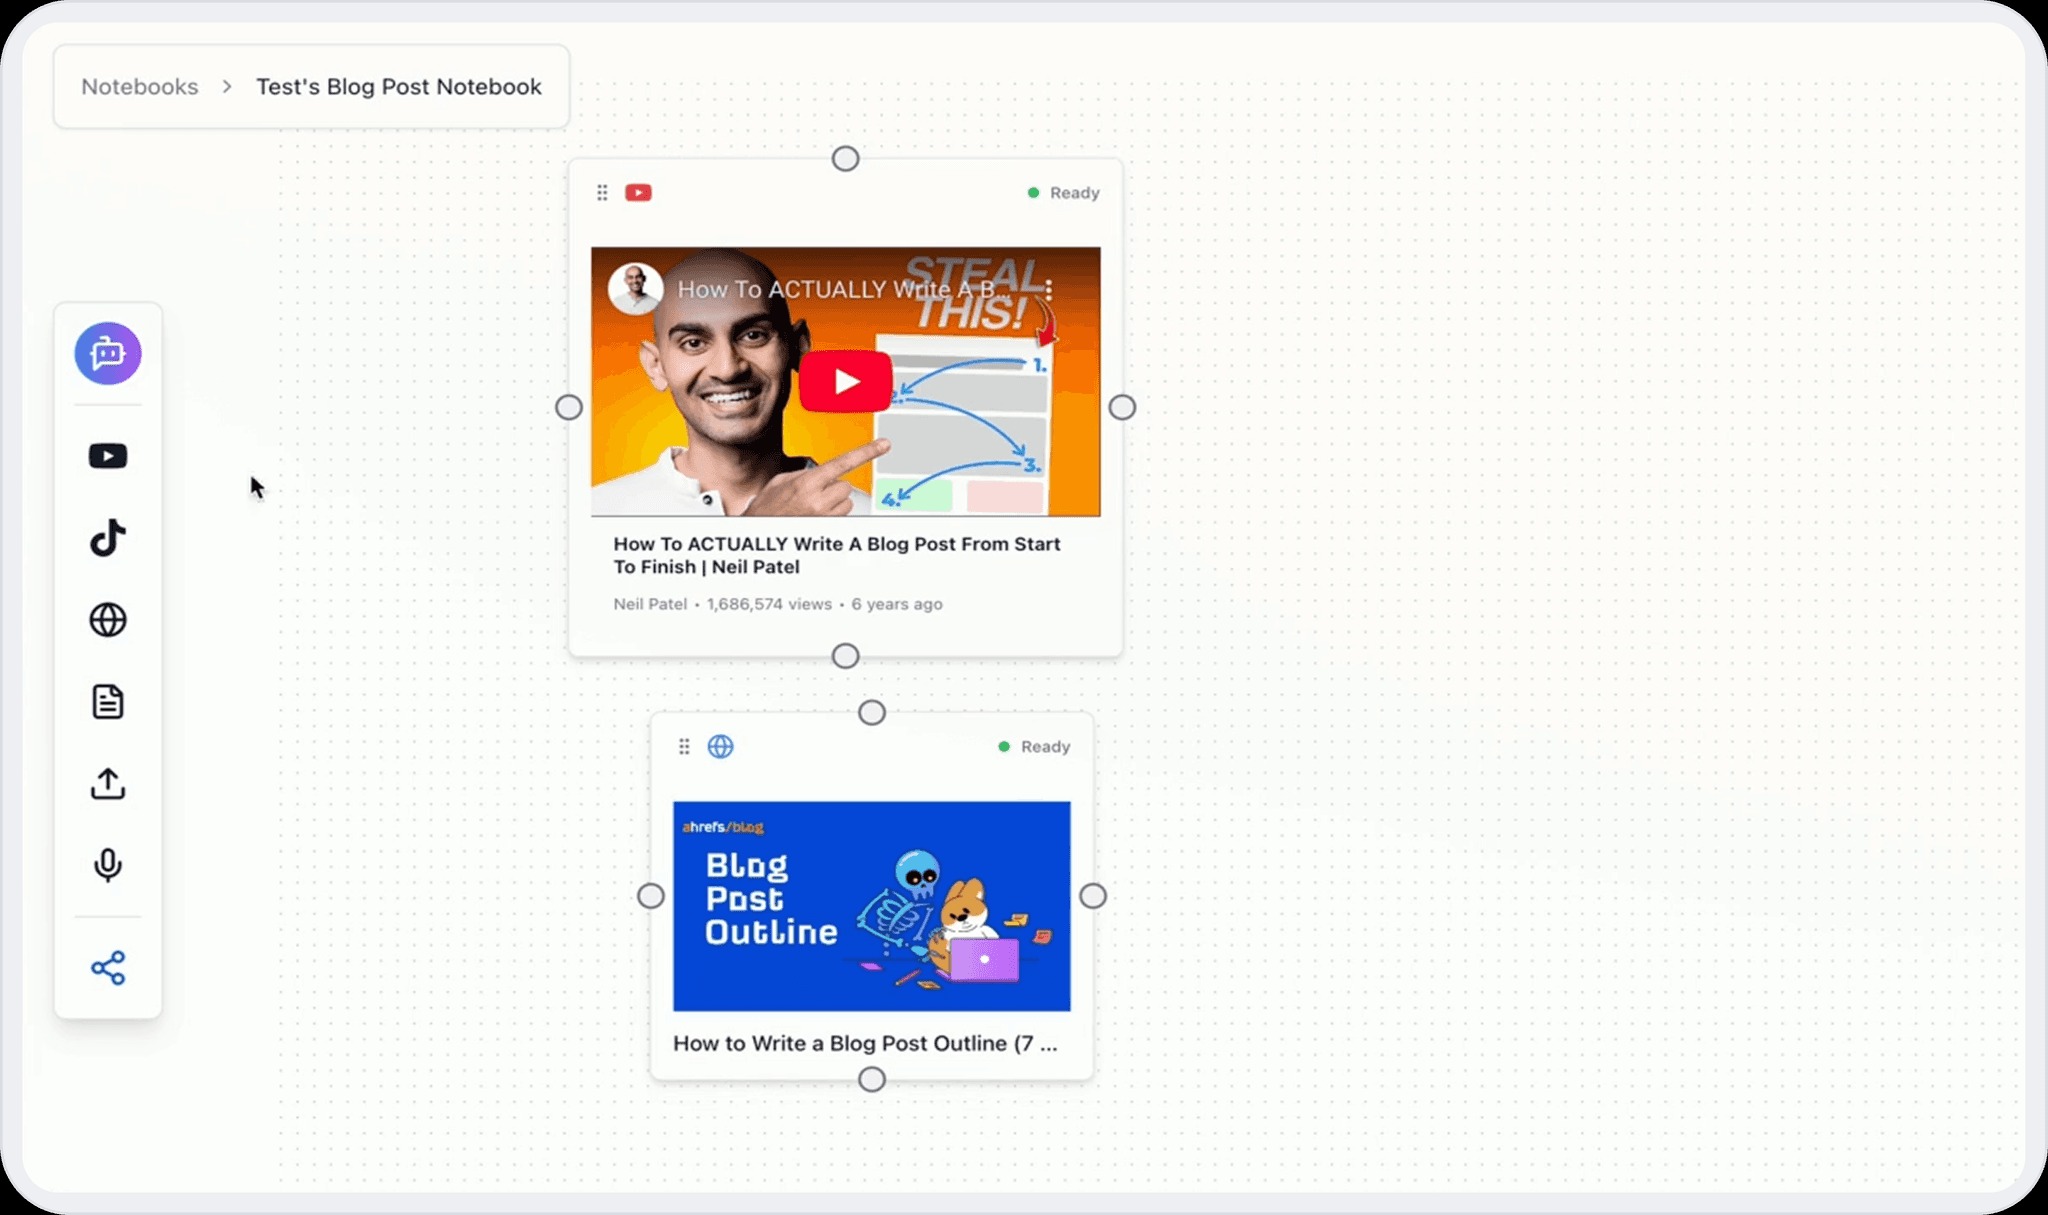Open the video's three-dot options menu

click(1048, 290)
